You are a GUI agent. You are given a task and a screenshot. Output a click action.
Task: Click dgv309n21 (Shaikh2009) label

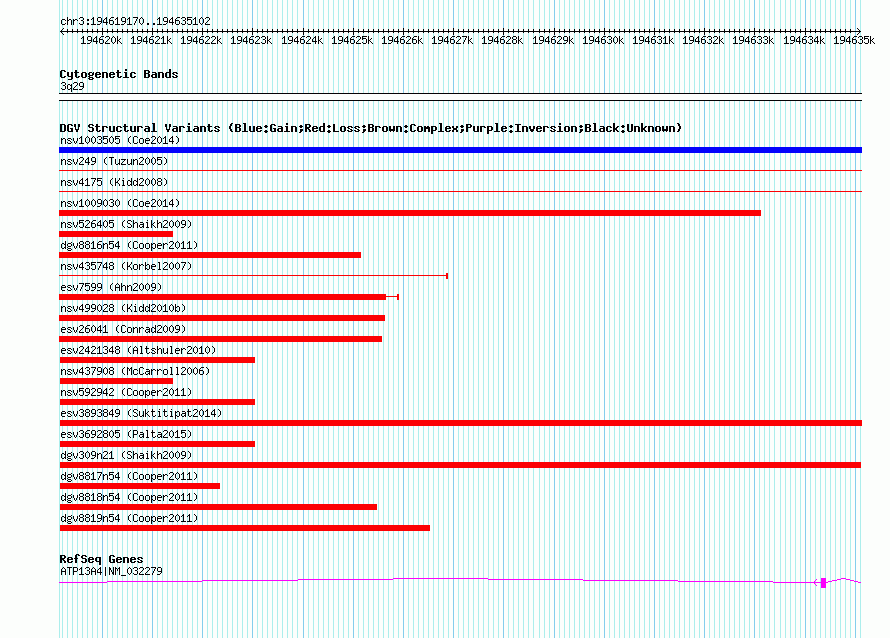126,455
